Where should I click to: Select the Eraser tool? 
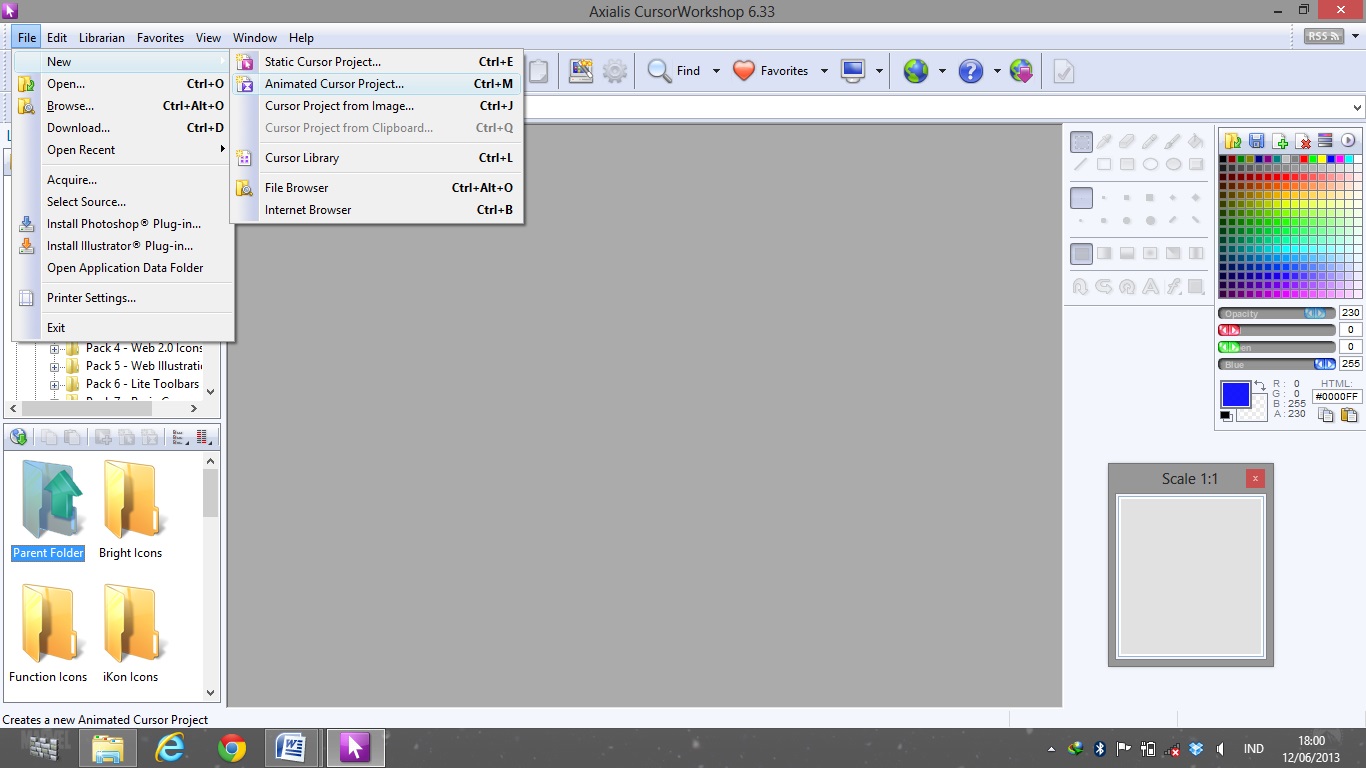tap(1127, 141)
